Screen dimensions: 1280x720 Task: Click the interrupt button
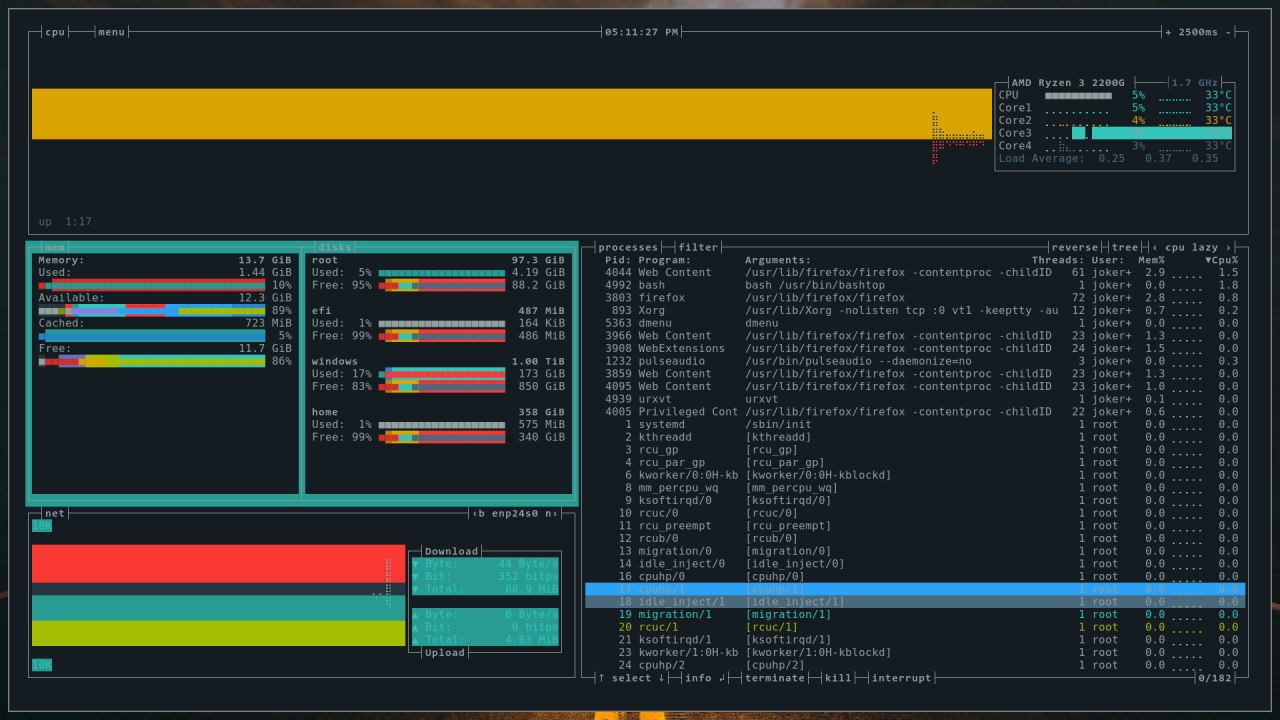901,678
